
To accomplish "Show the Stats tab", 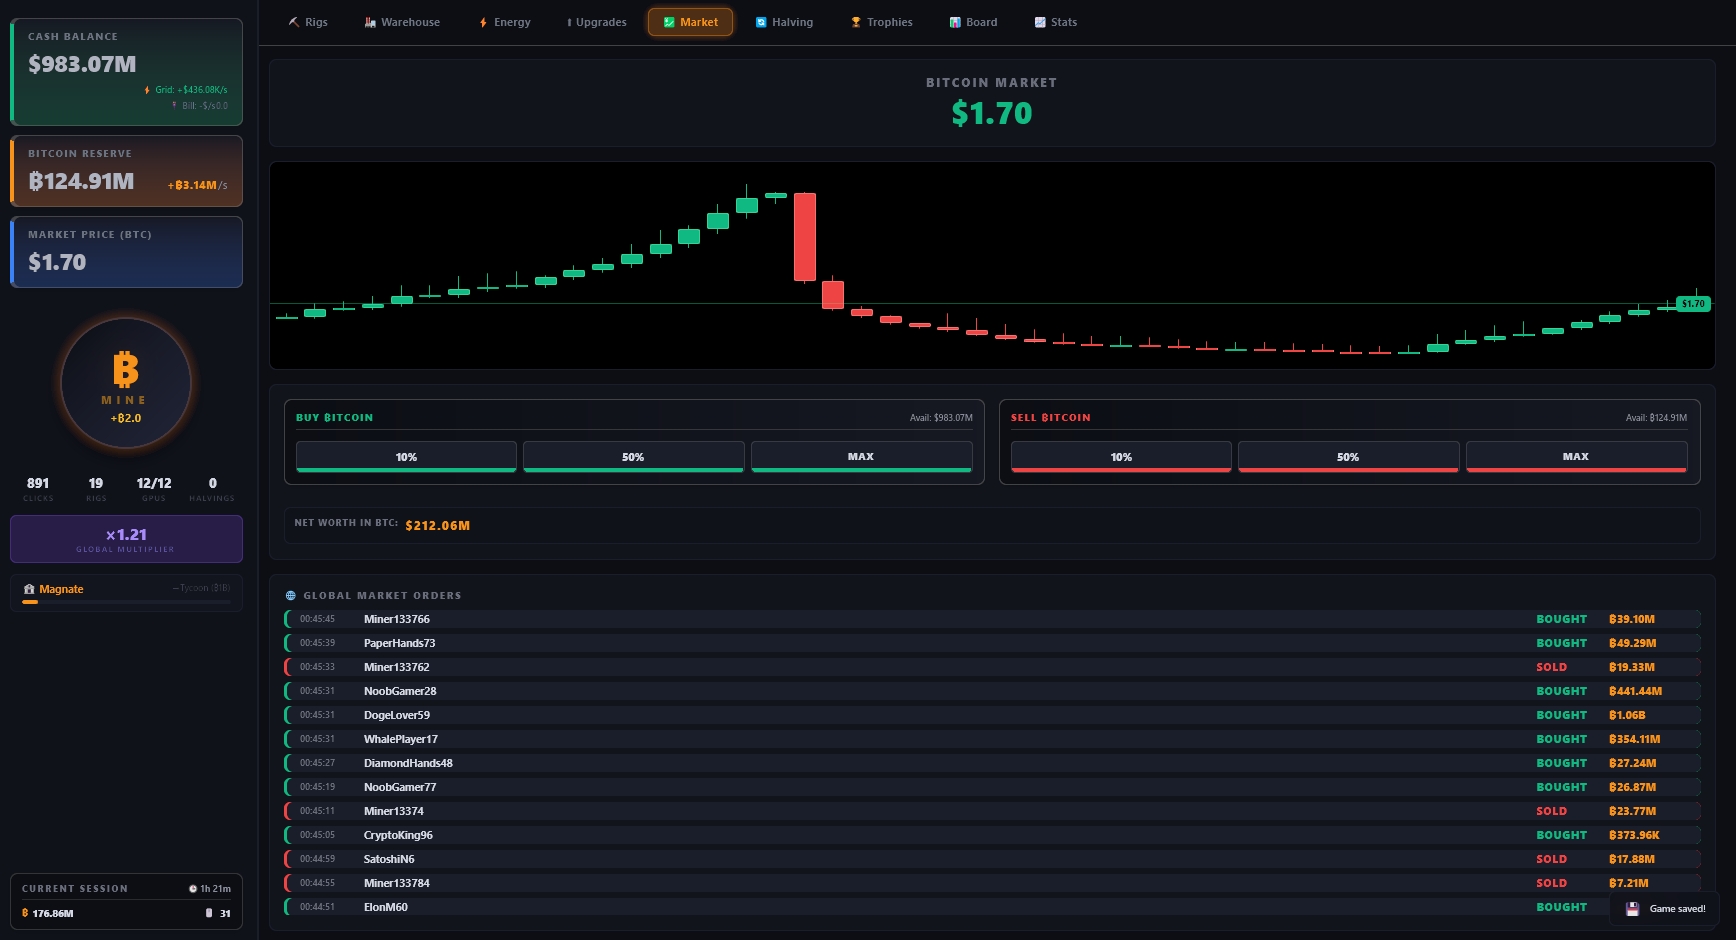I will pyautogui.click(x=1055, y=22).
